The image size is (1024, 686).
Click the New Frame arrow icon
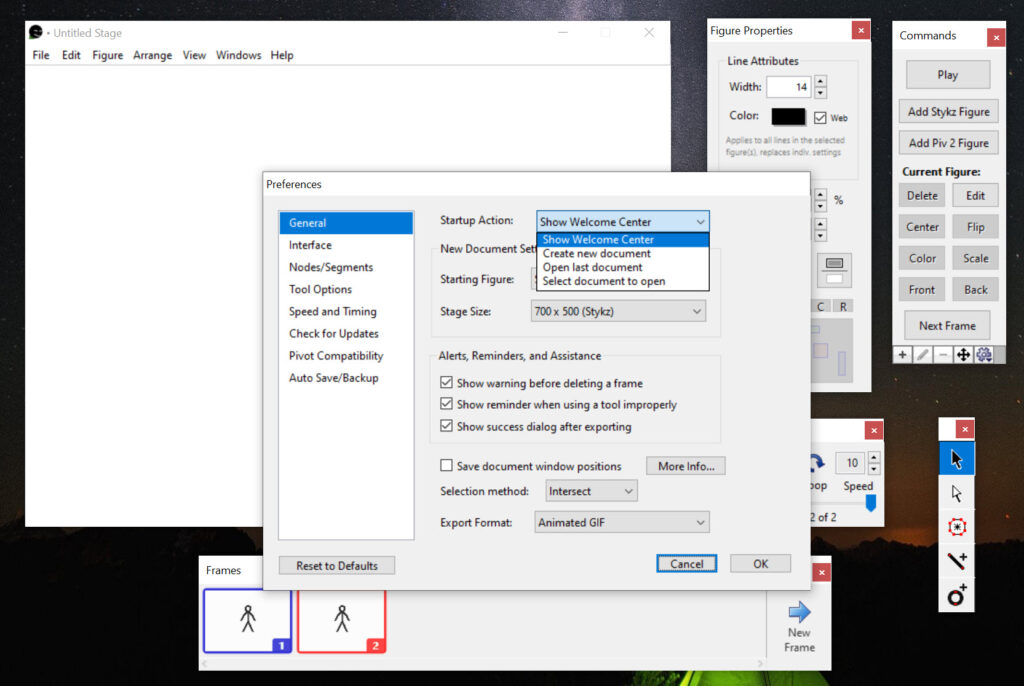click(x=799, y=612)
